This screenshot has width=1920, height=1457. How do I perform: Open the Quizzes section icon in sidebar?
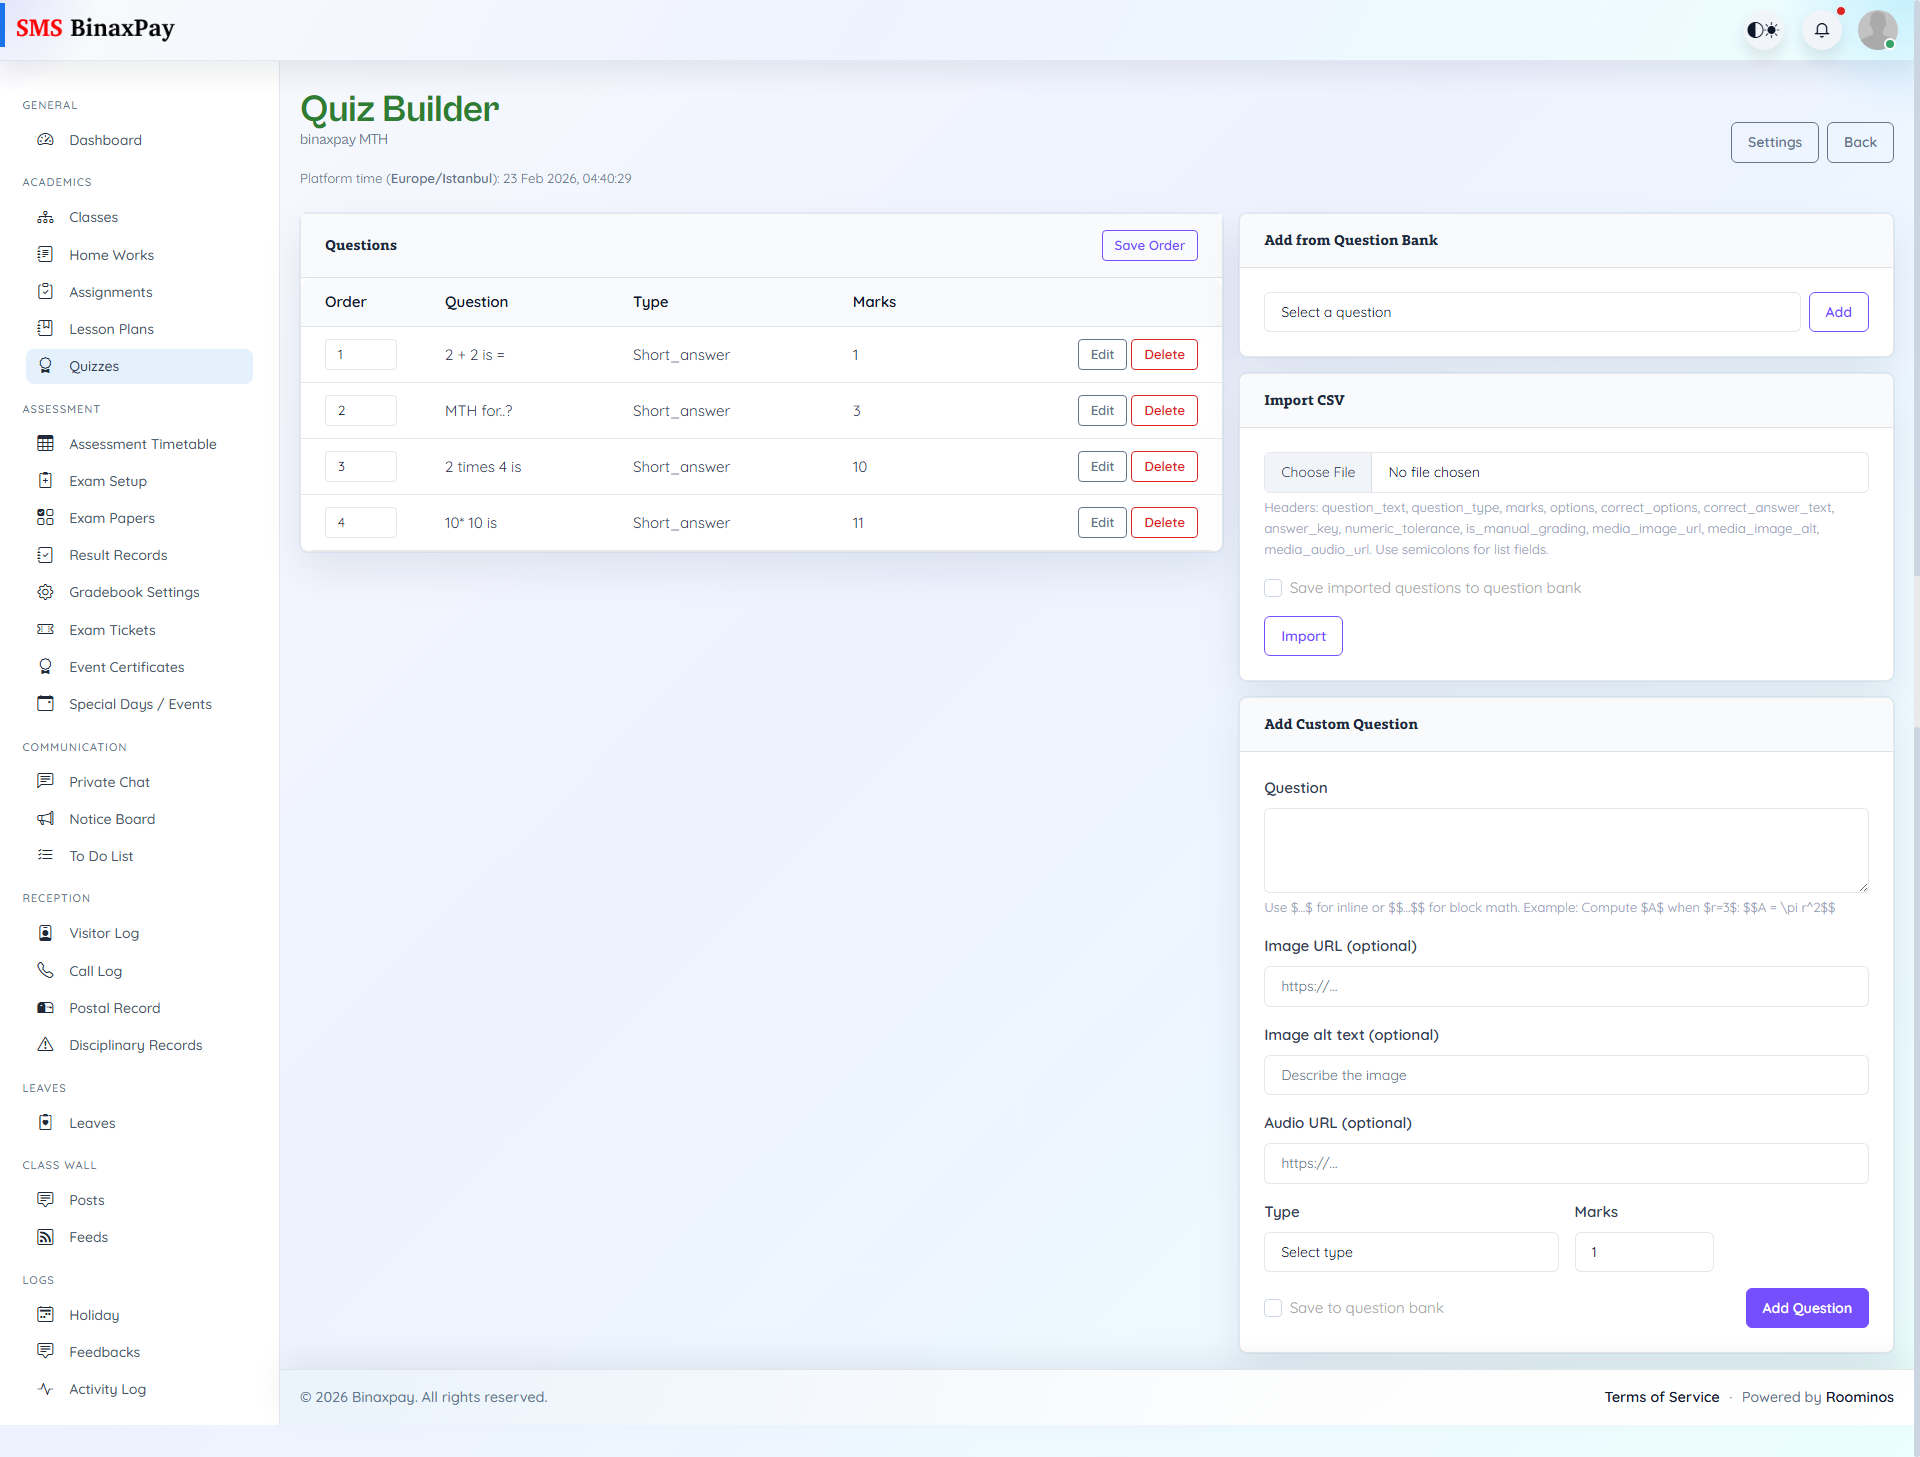(46, 366)
